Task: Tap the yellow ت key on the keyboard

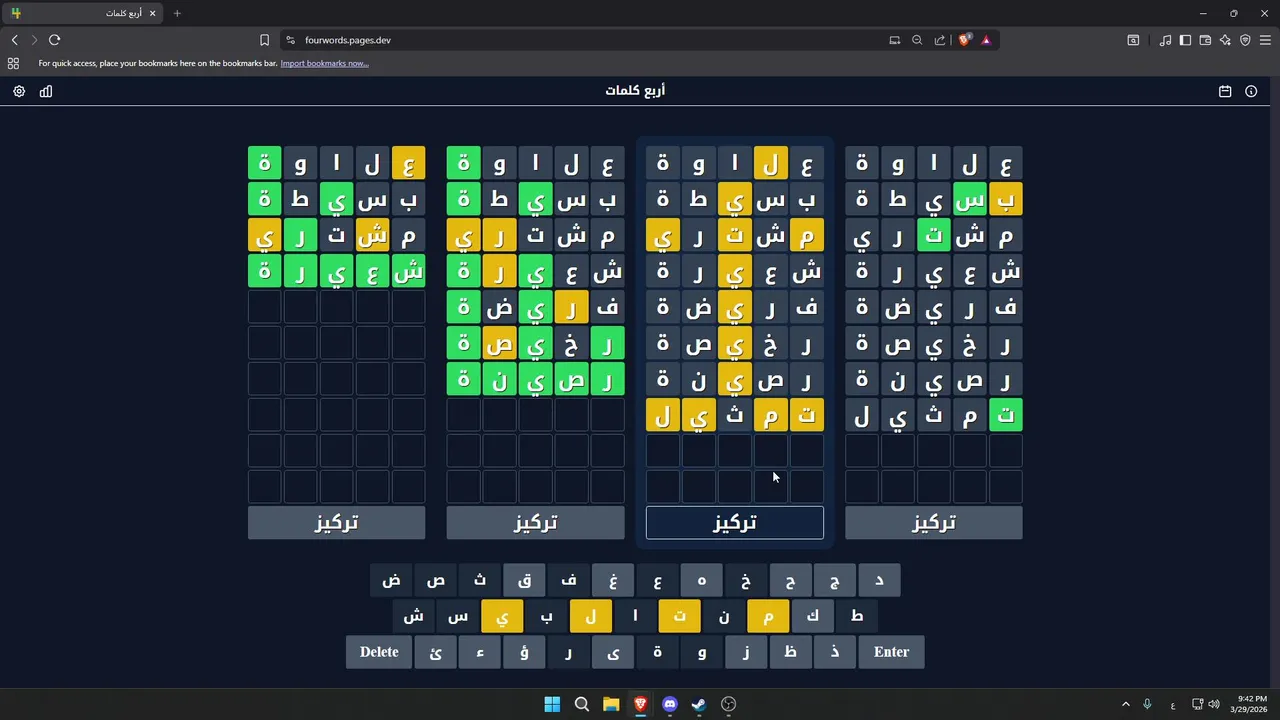Action: (x=679, y=616)
